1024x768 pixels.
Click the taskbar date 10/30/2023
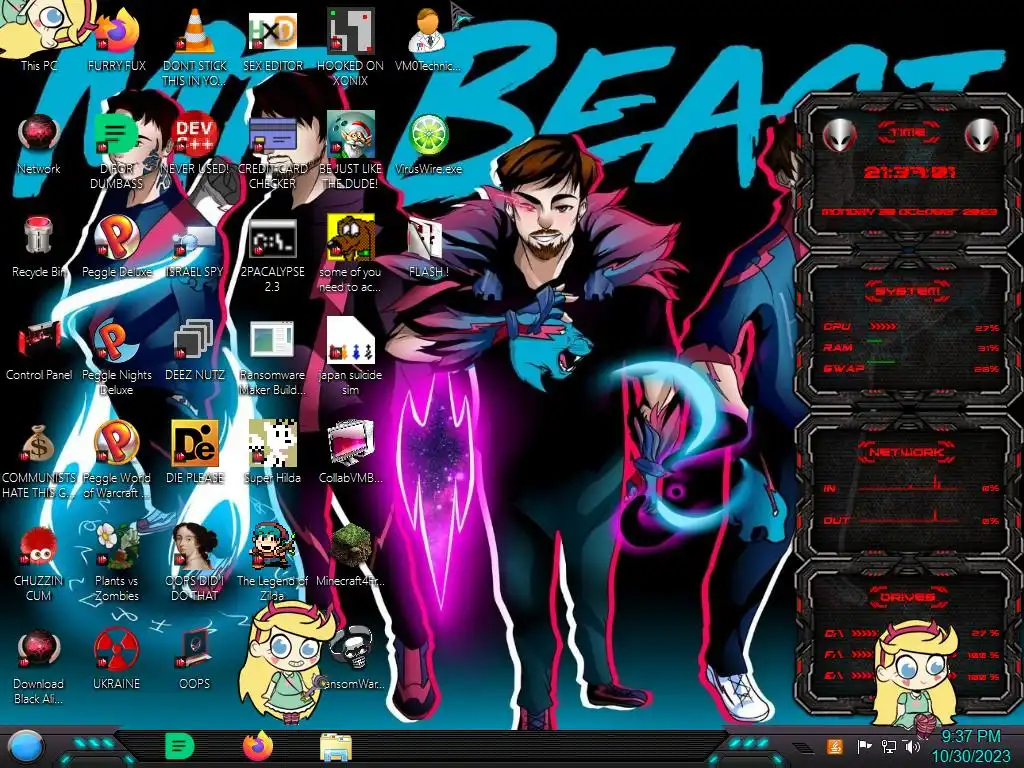click(x=970, y=756)
